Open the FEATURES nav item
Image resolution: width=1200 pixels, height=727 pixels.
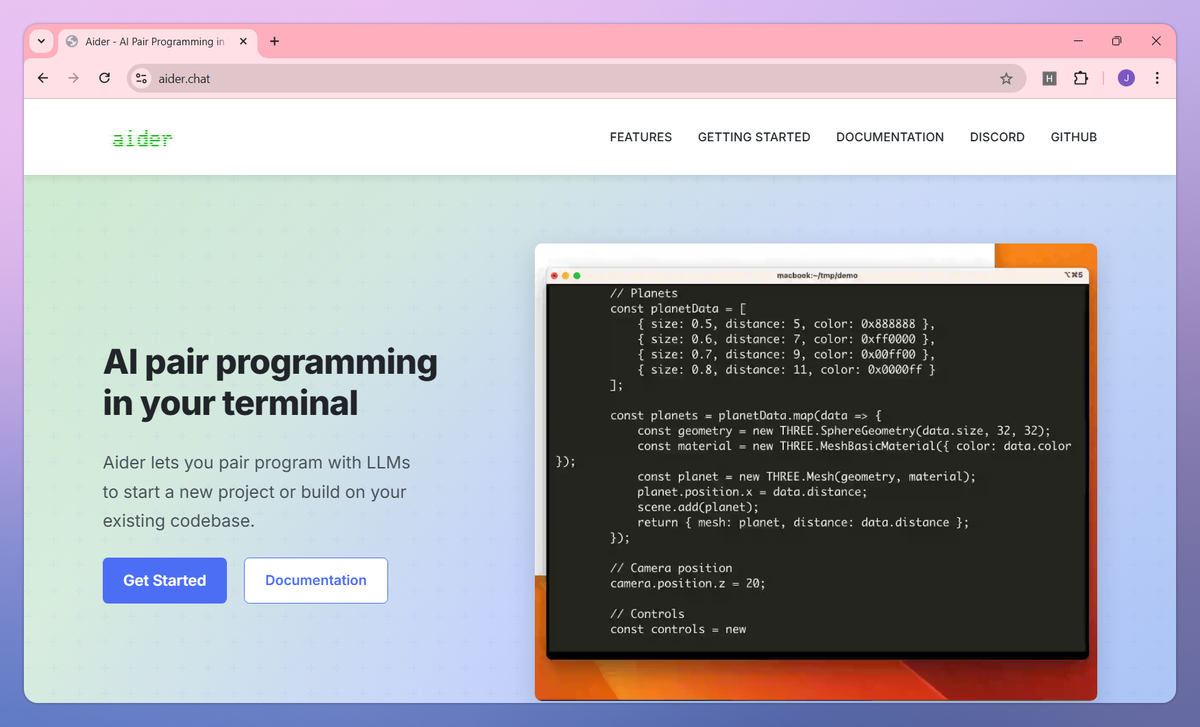(641, 137)
